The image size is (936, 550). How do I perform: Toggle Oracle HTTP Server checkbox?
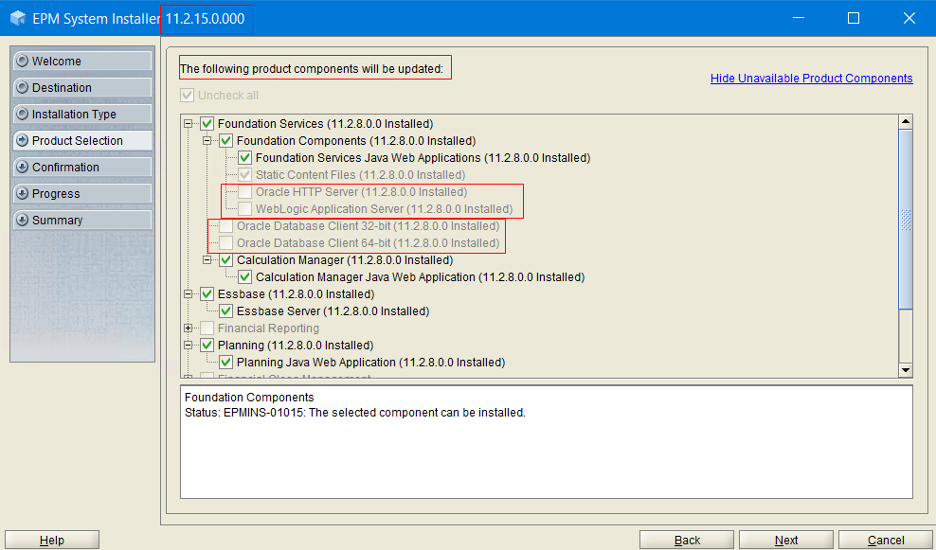pos(245,192)
